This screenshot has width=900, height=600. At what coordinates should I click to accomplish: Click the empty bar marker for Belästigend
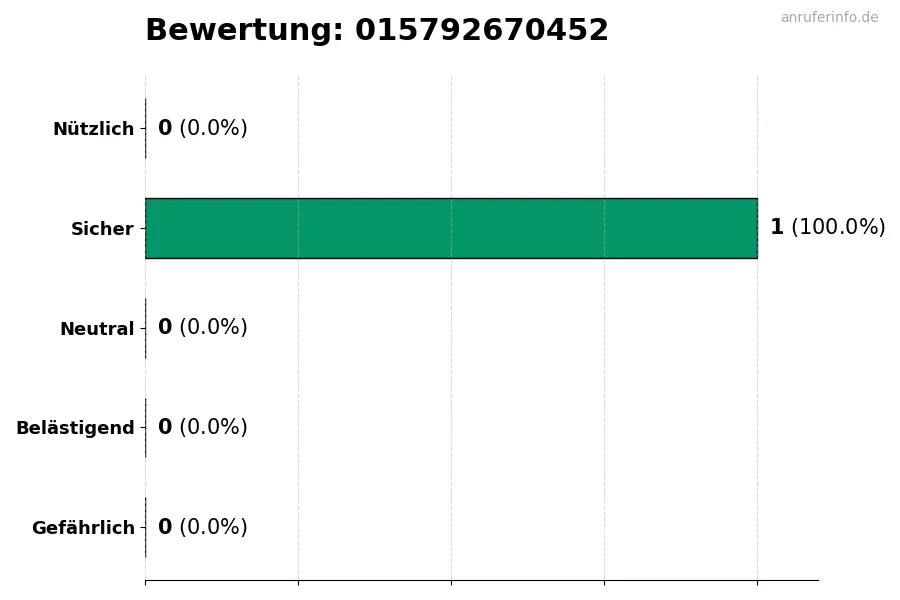pyautogui.click(x=146, y=428)
